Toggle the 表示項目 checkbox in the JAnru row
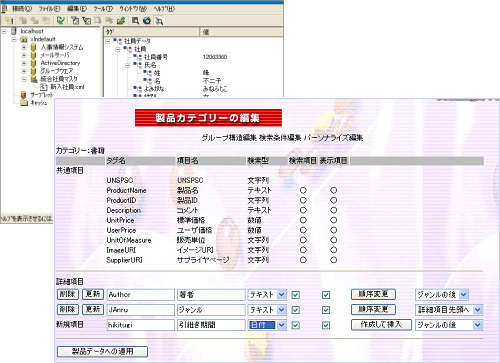This screenshot has height=363, width=500. (x=326, y=310)
